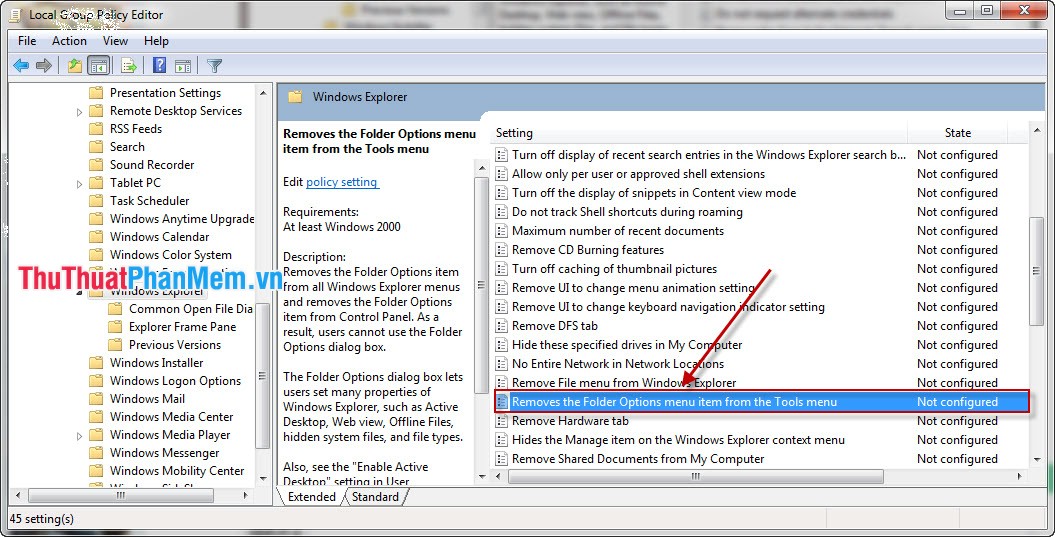1055x537 pixels.
Task: Select Common Open File Dialog subfolder
Action: coord(190,309)
